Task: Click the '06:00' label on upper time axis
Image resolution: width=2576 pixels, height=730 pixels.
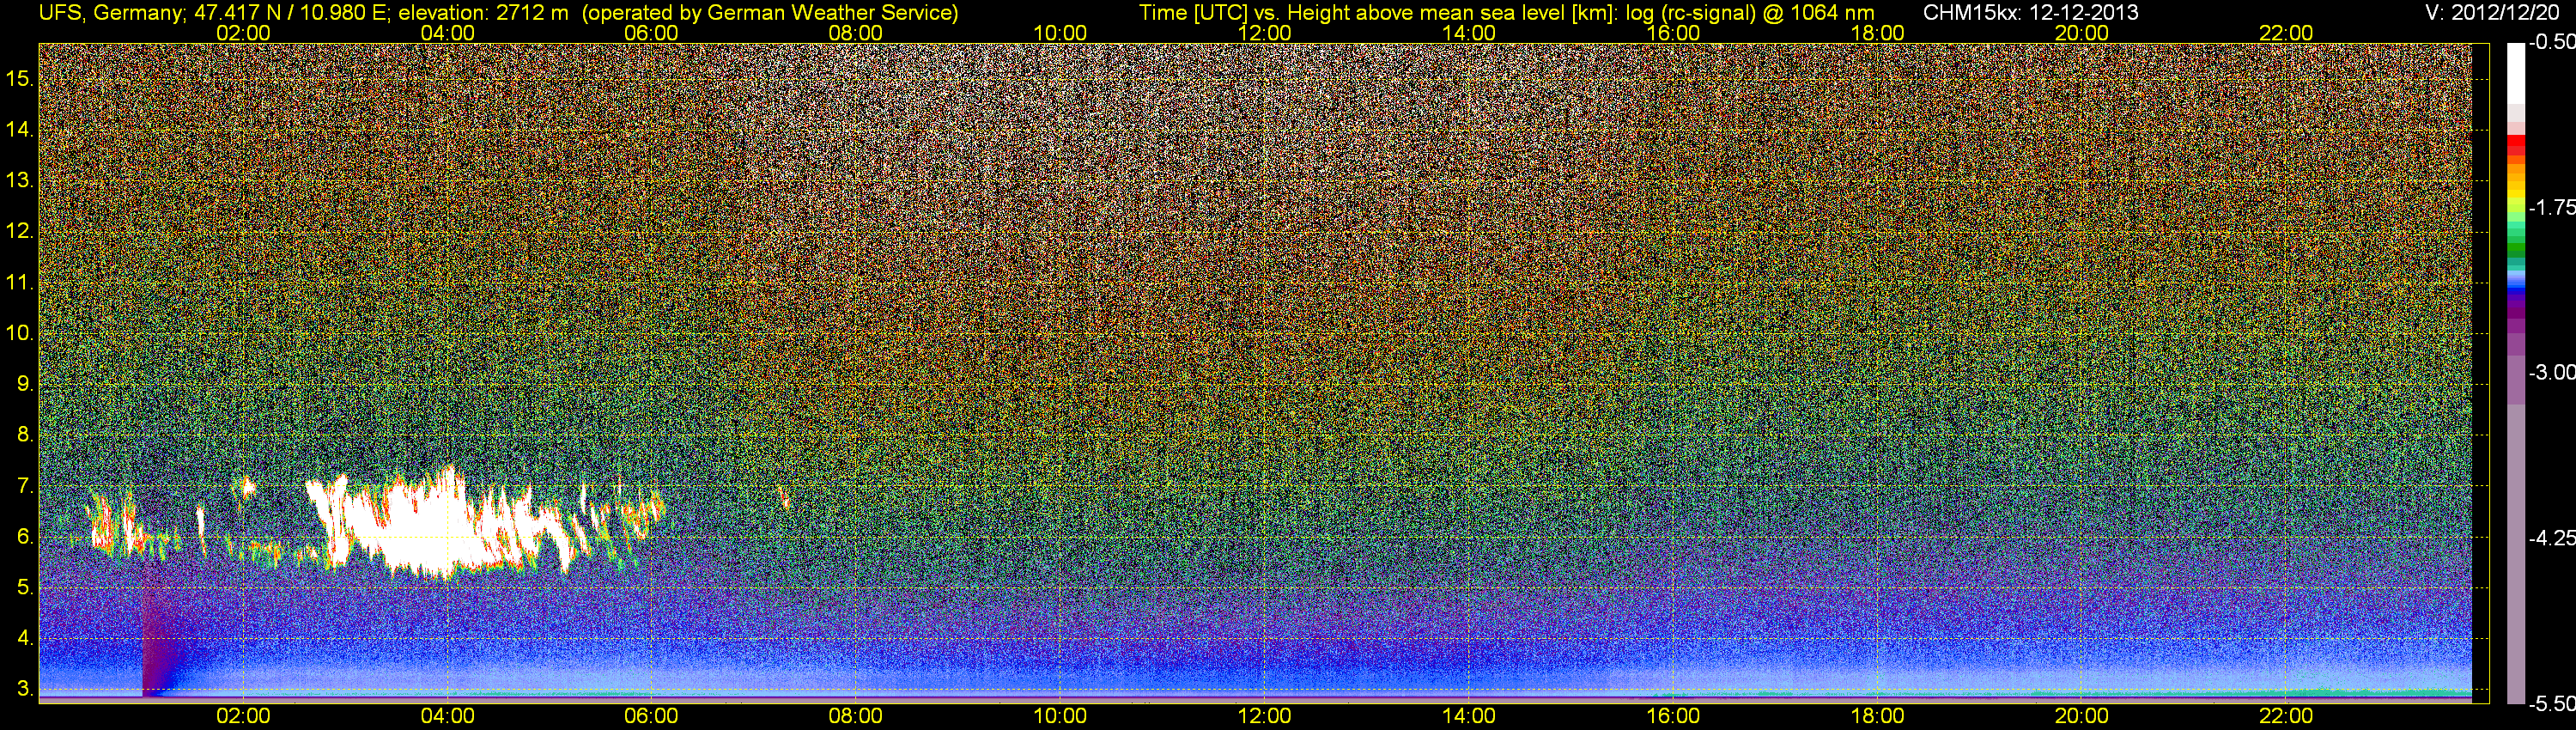Action: (651, 33)
